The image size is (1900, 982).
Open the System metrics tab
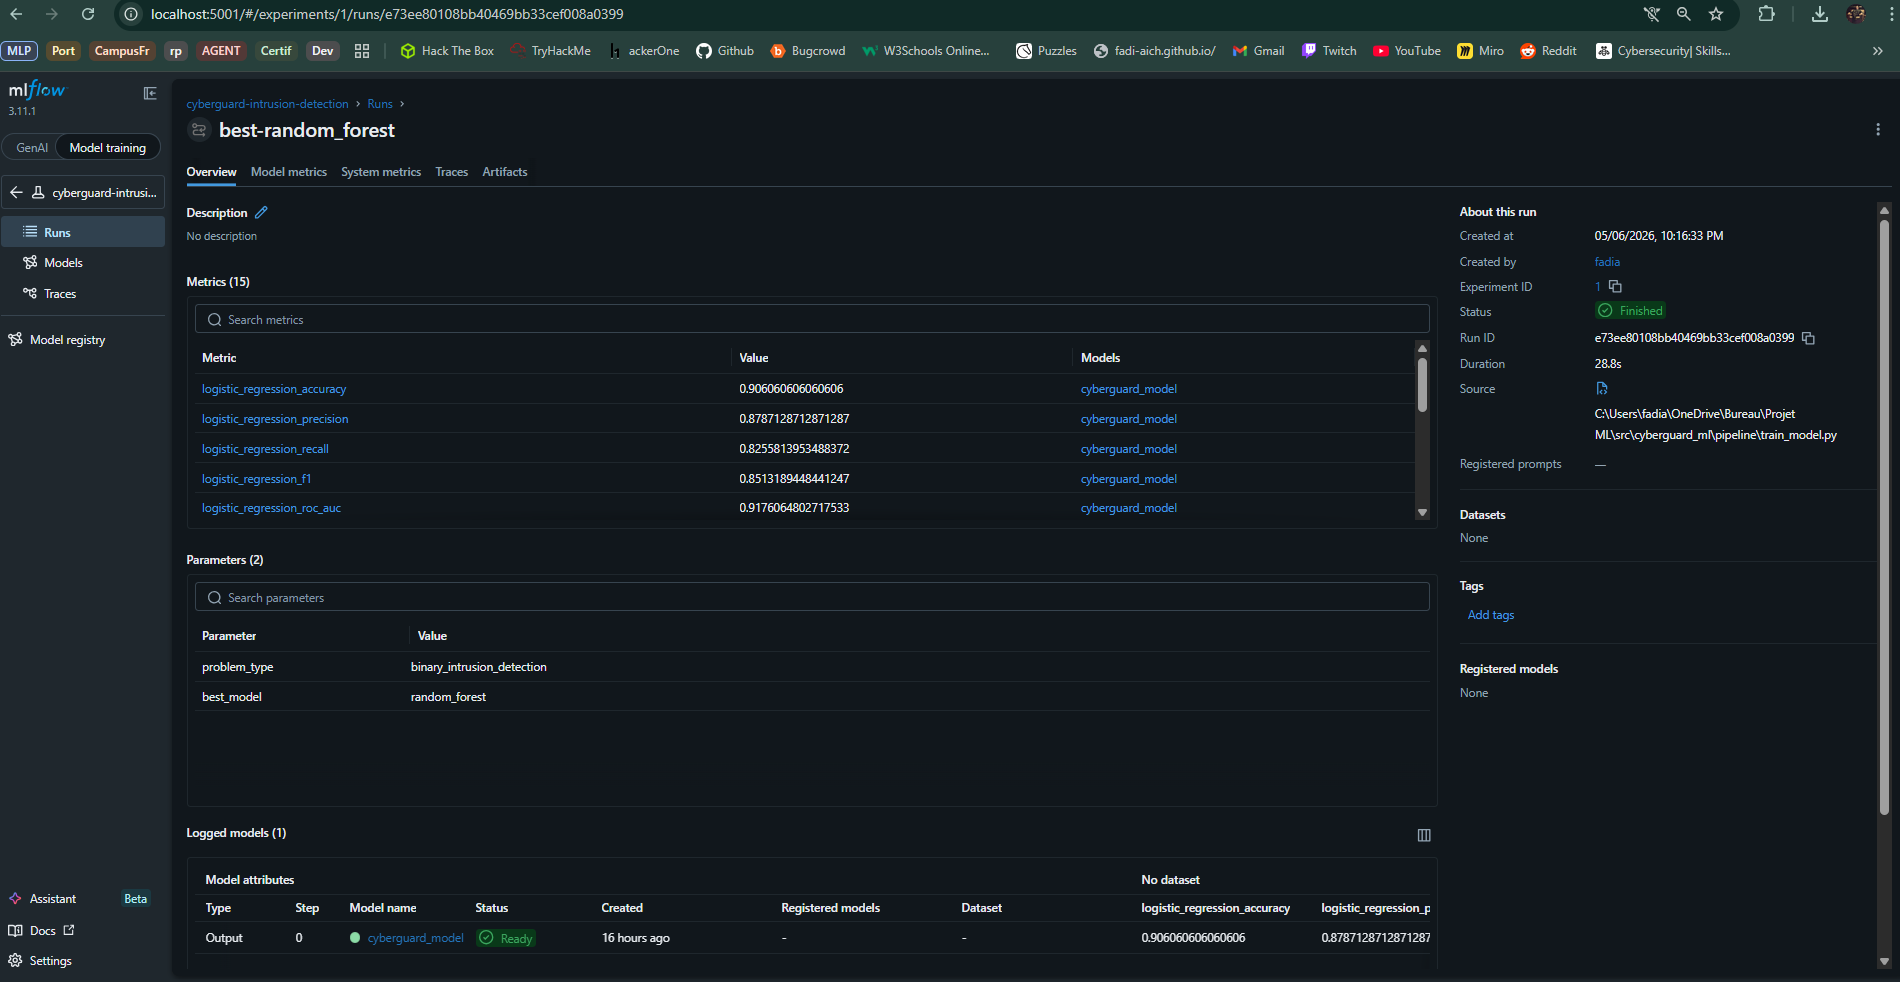pyautogui.click(x=381, y=172)
